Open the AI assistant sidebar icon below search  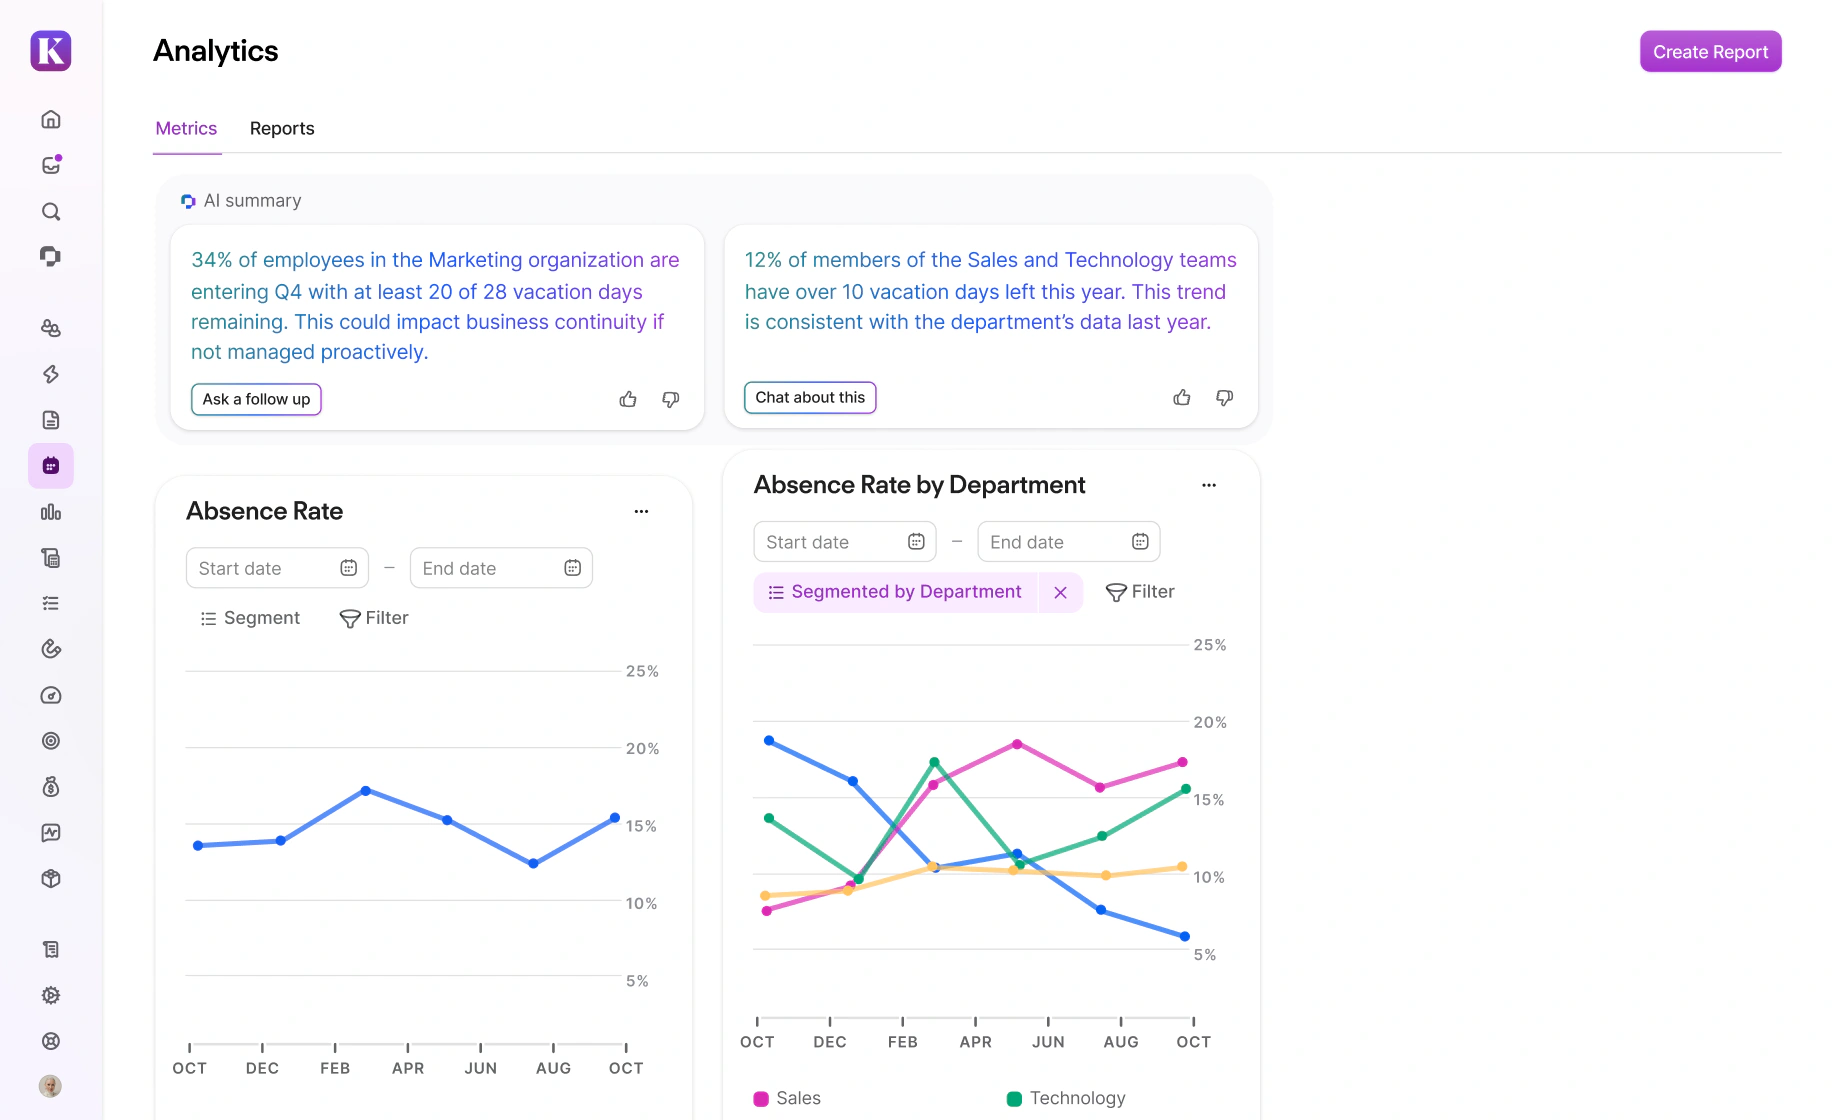coord(51,257)
